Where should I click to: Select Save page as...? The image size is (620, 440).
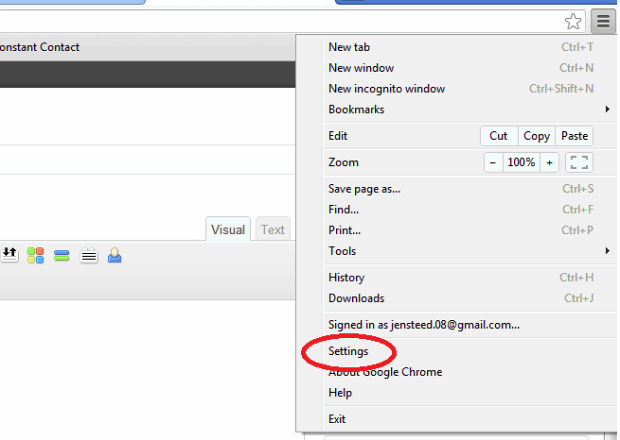(470, 189)
